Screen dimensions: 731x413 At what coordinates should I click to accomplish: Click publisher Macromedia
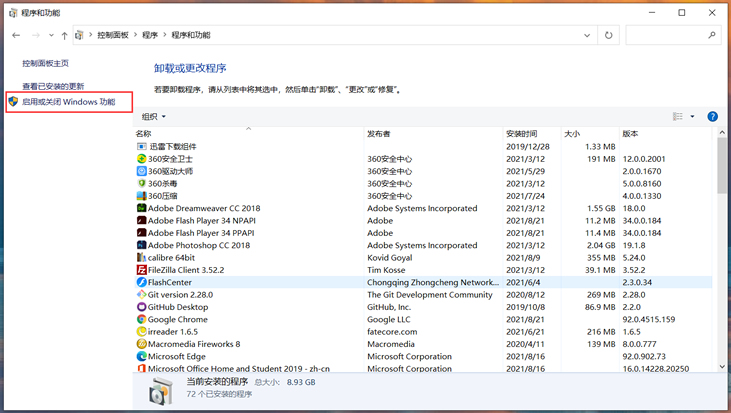pyautogui.click(x=391, y=344)
